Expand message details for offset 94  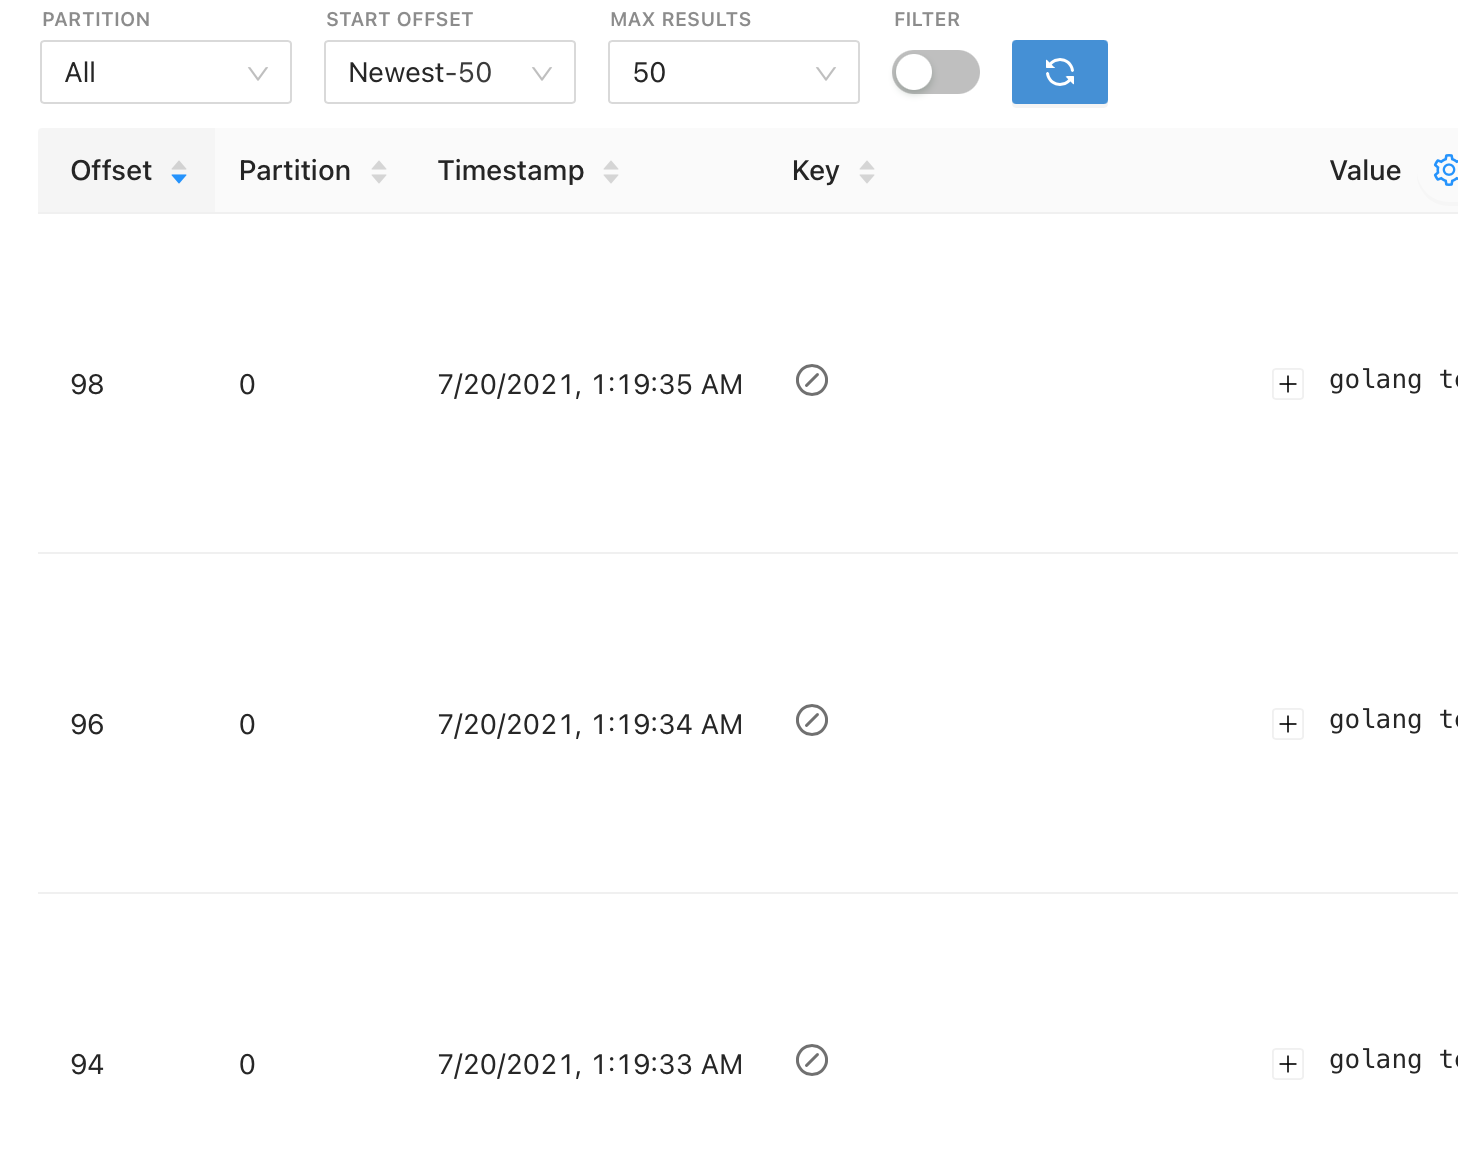1288,1063
